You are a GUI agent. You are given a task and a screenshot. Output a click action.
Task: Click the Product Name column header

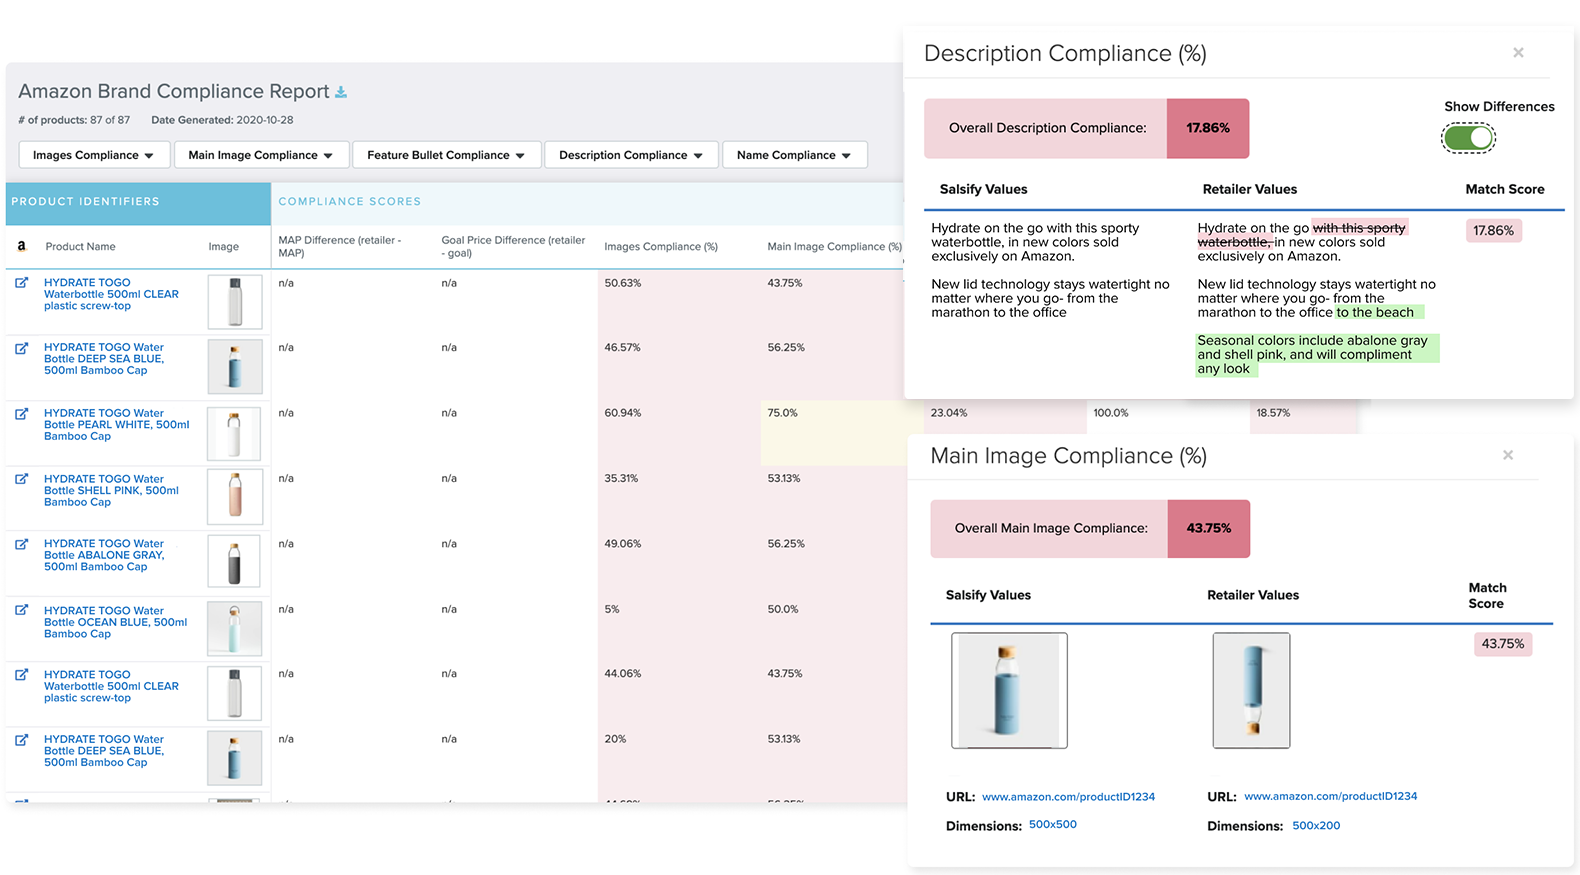(x=80, y=247)
